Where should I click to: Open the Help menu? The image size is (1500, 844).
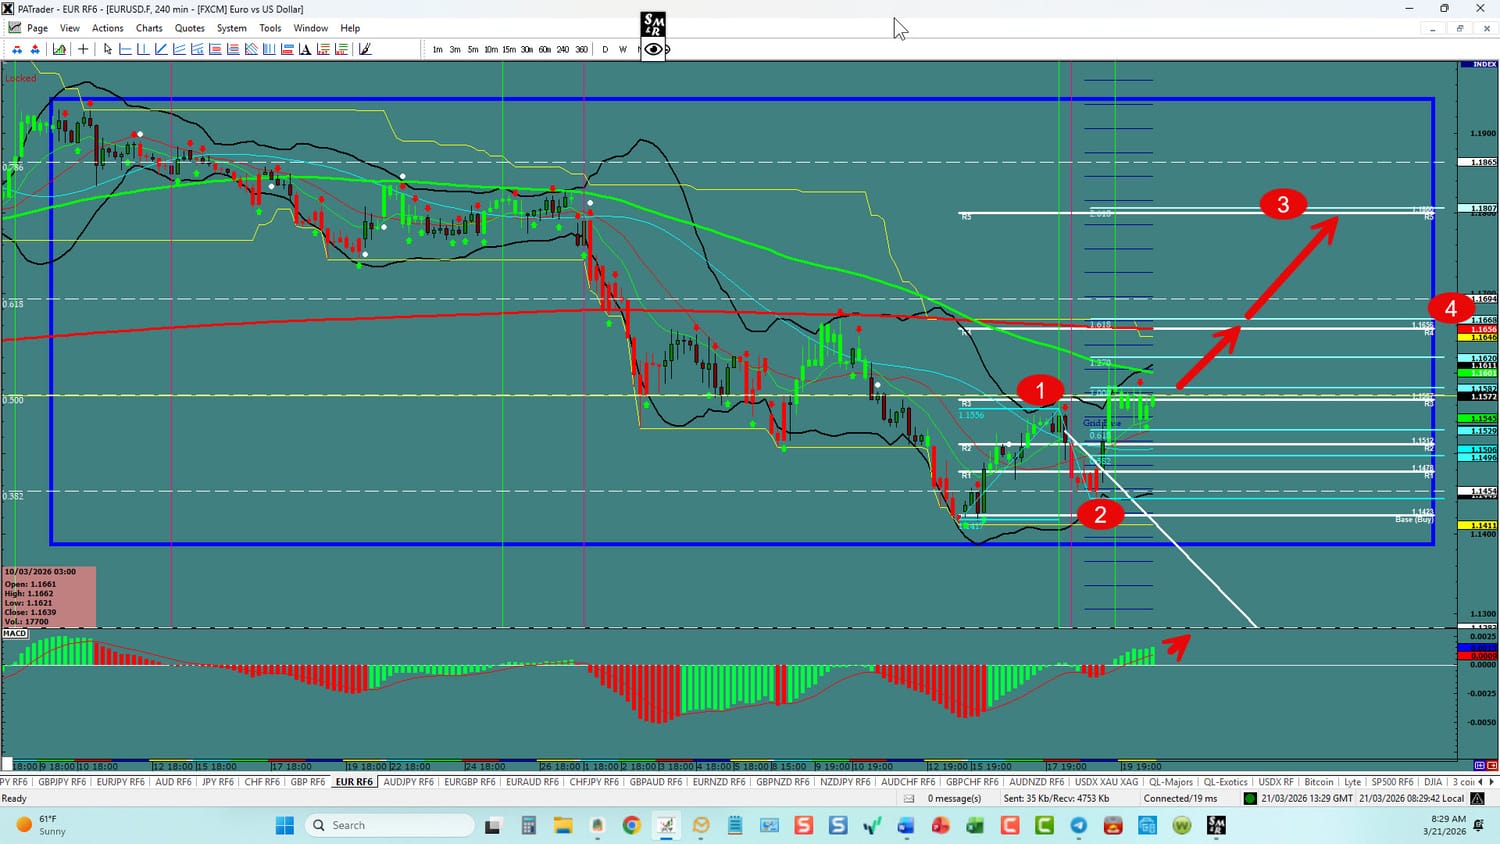pos(350,28)
